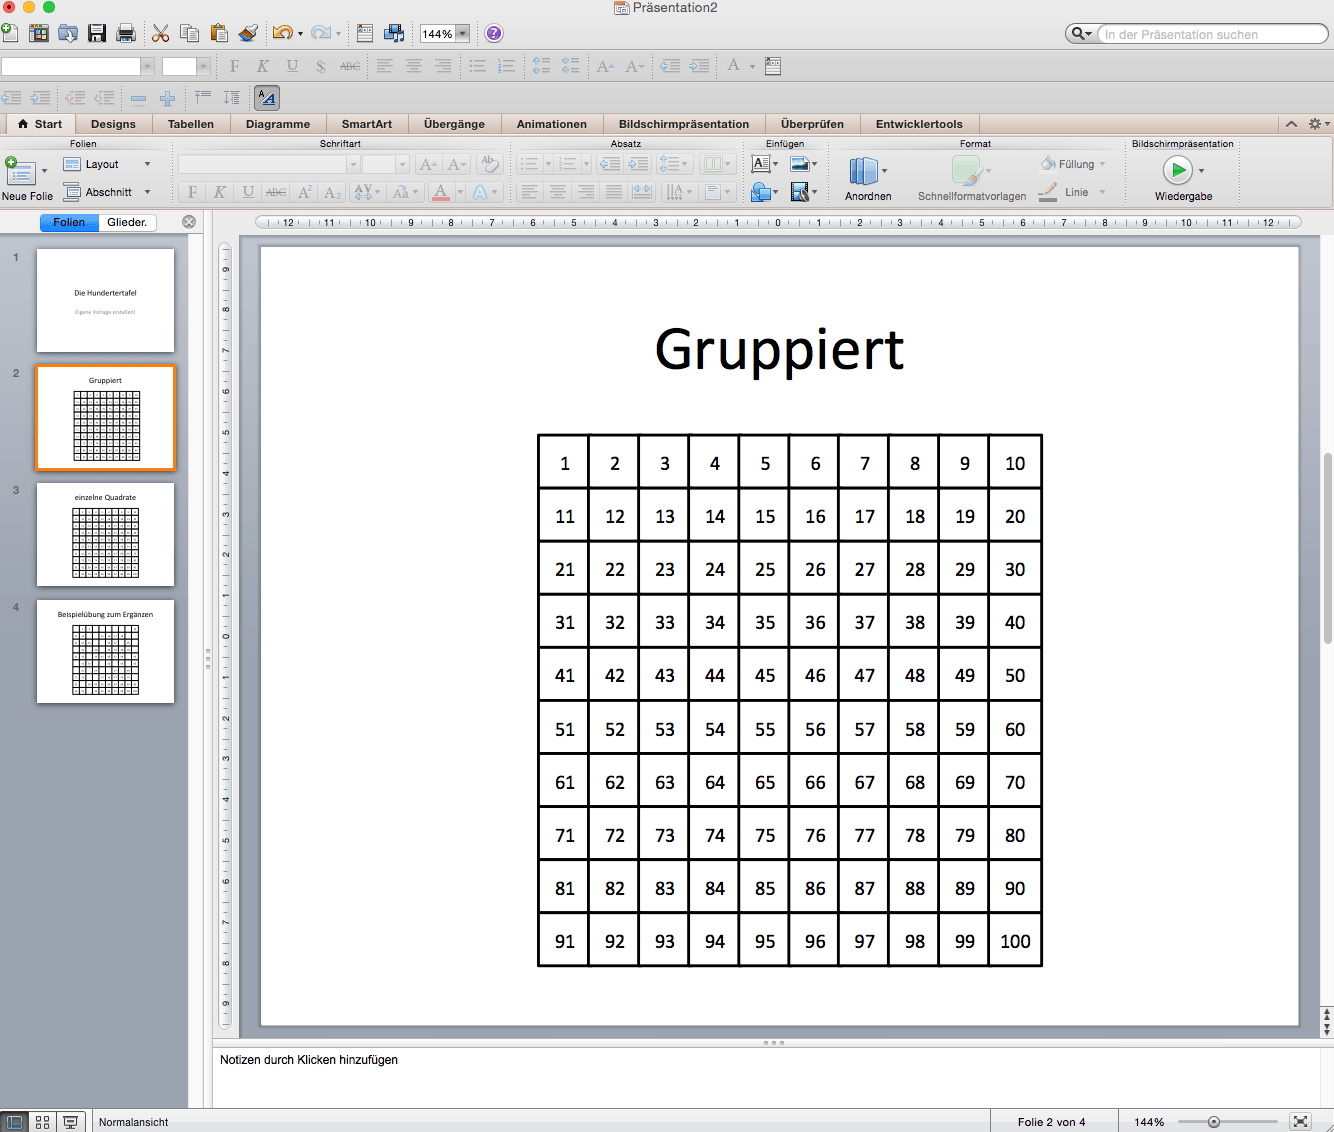The width and height of the screenshot is (1334, 1132).
Task: Show the Folien thumbnails pane
Action: coord(69,222)
